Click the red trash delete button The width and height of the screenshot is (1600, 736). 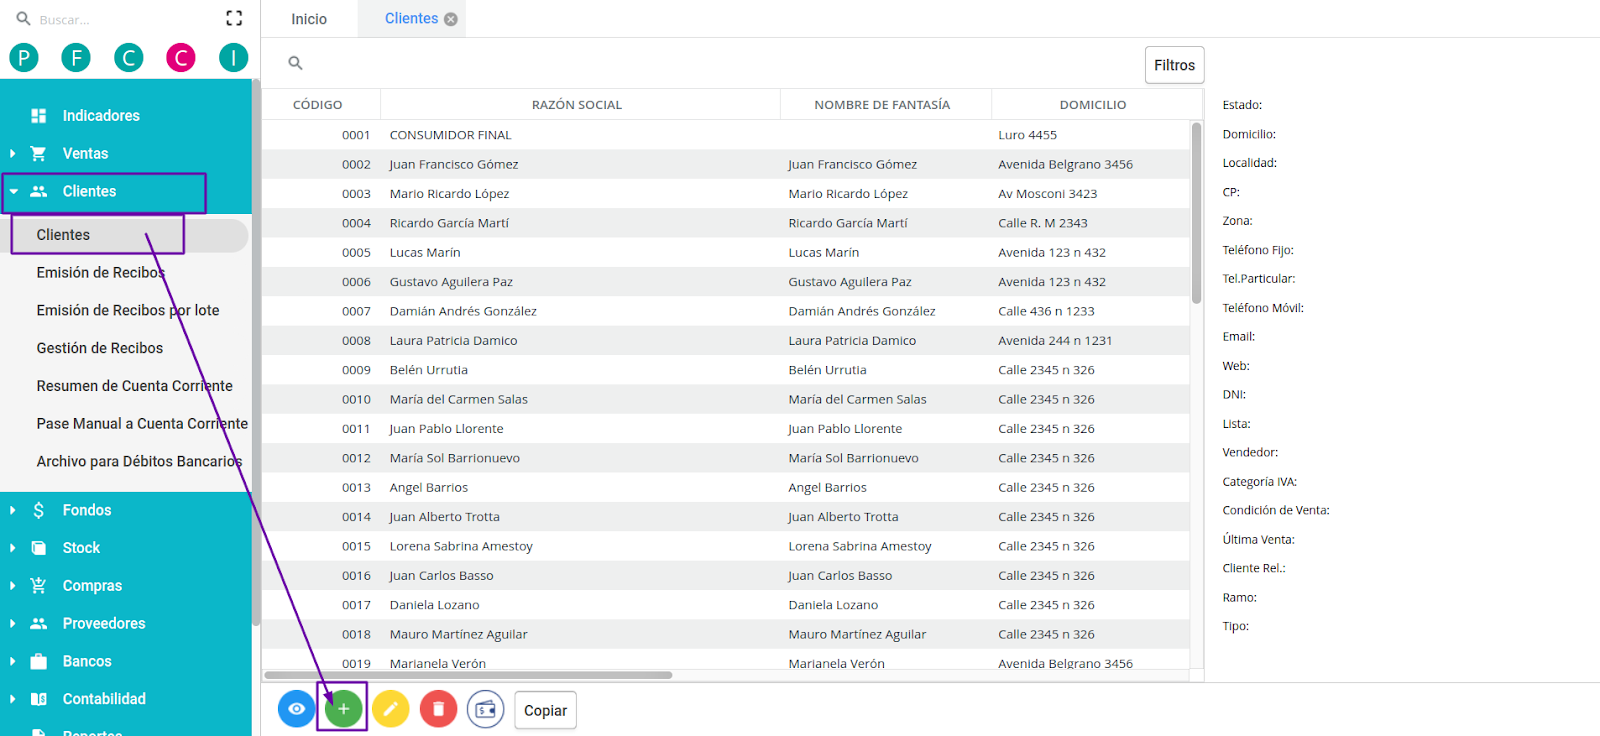[x=438, y=709]
